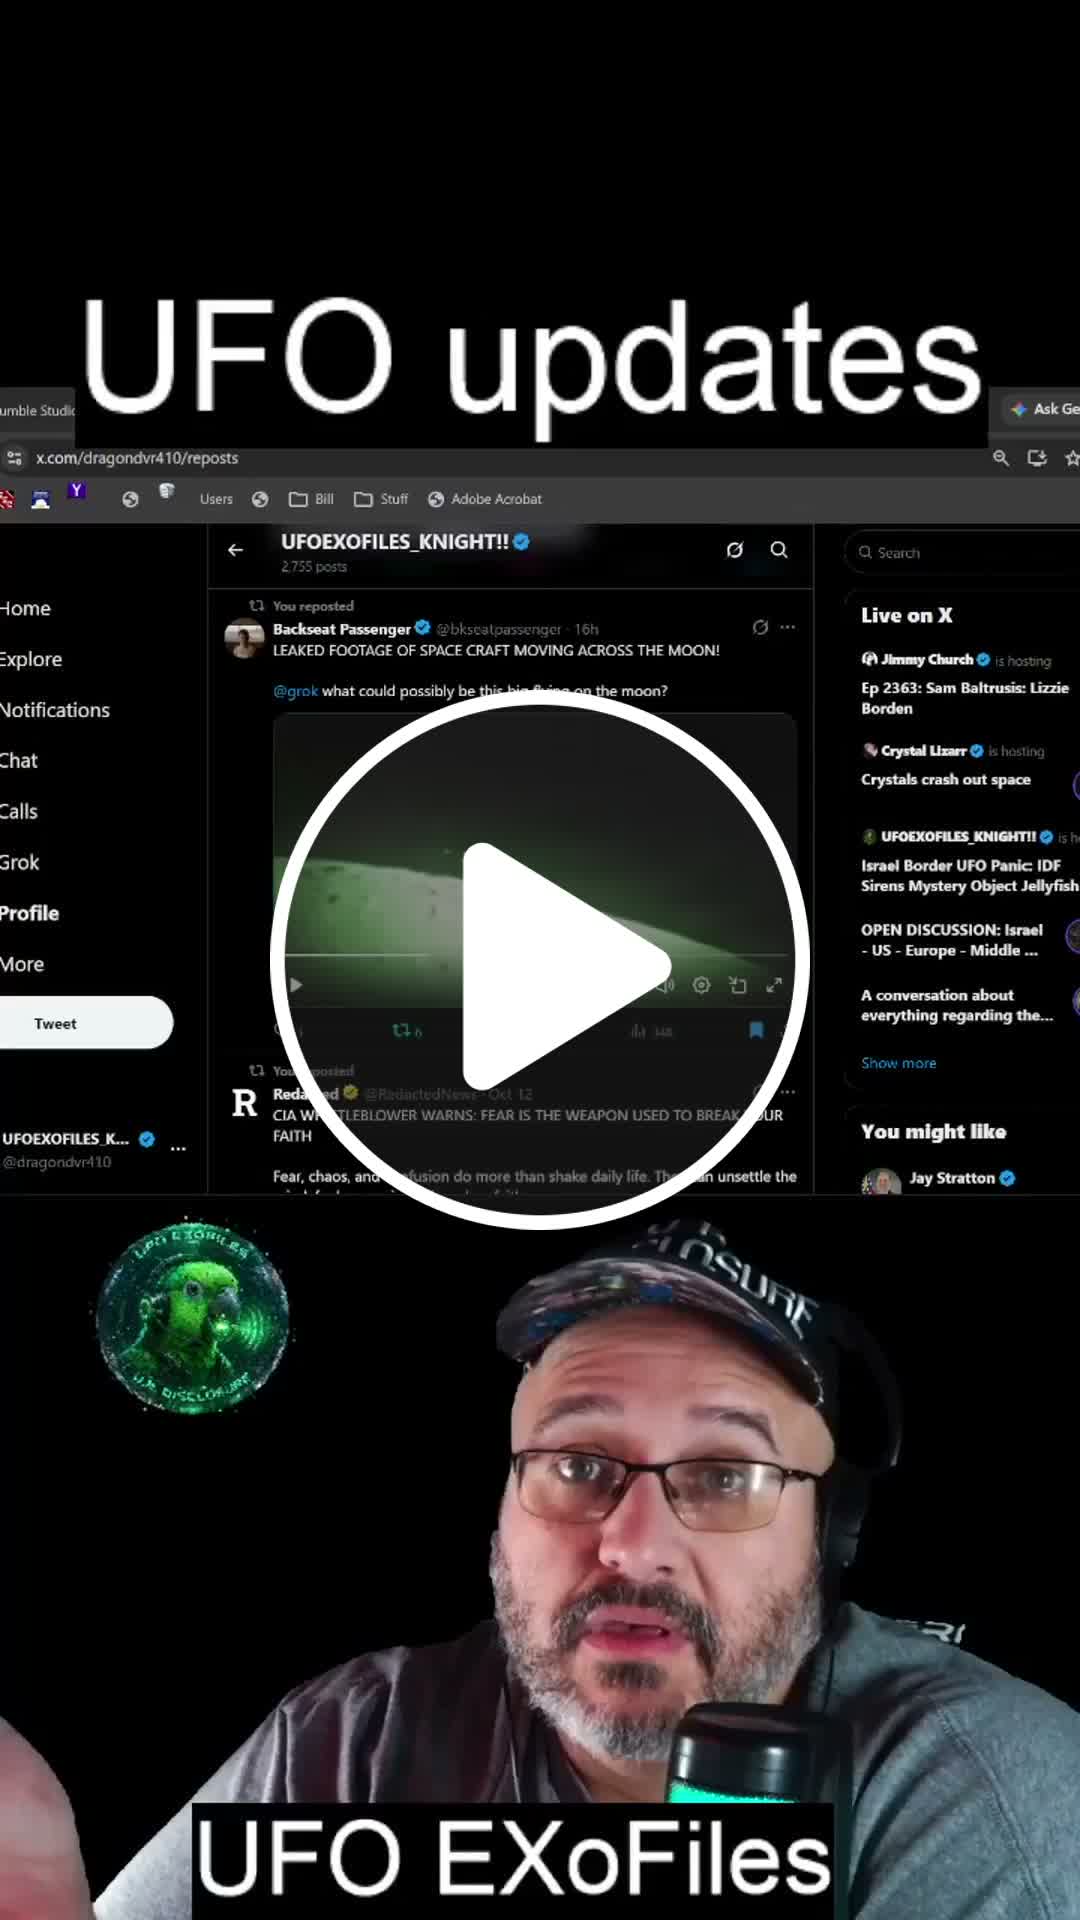Click the @grok mention link in the post
Viewport: 1080px width, 1920px height.
295,691
